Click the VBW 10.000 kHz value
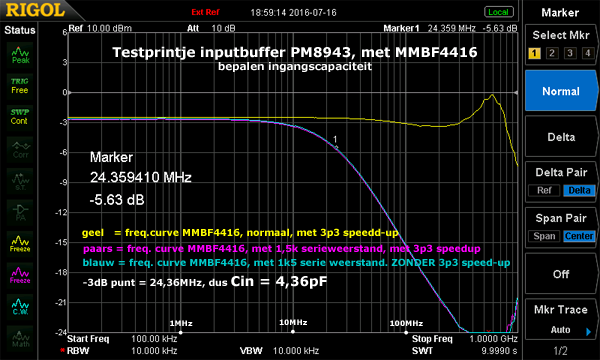 point(296,351)
